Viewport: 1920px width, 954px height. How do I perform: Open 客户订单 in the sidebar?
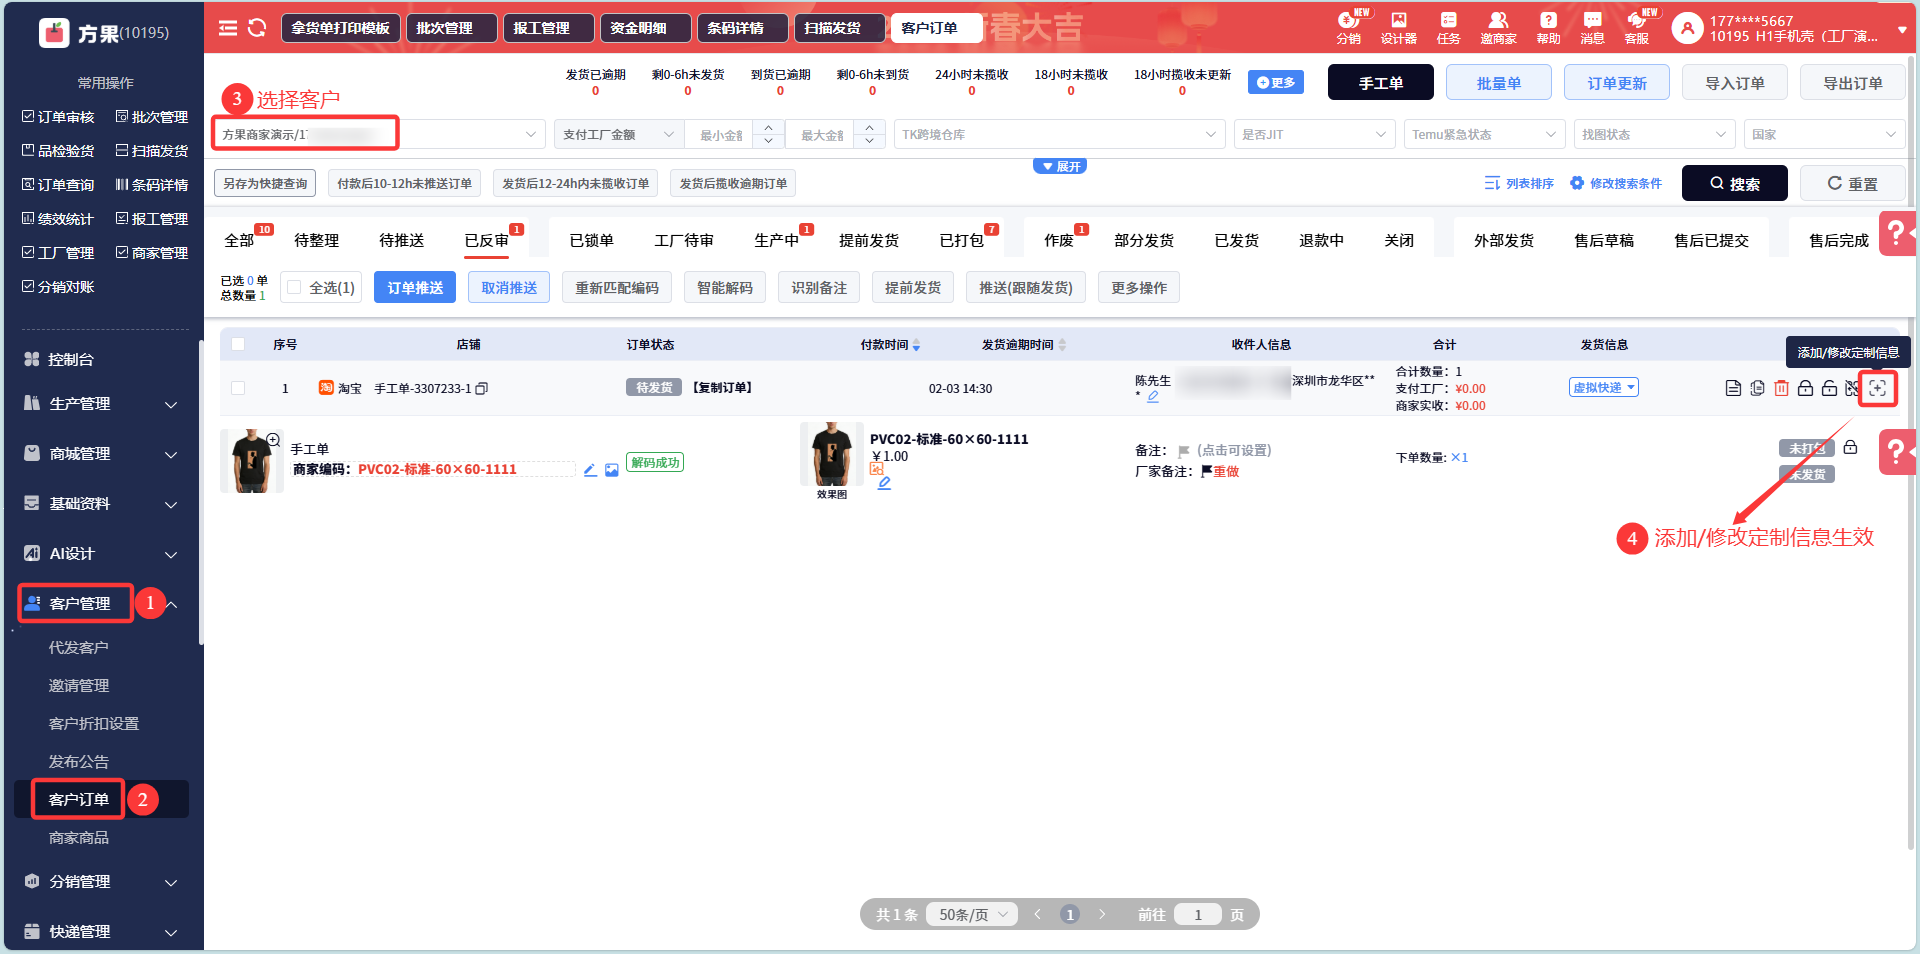coord(79,799)
